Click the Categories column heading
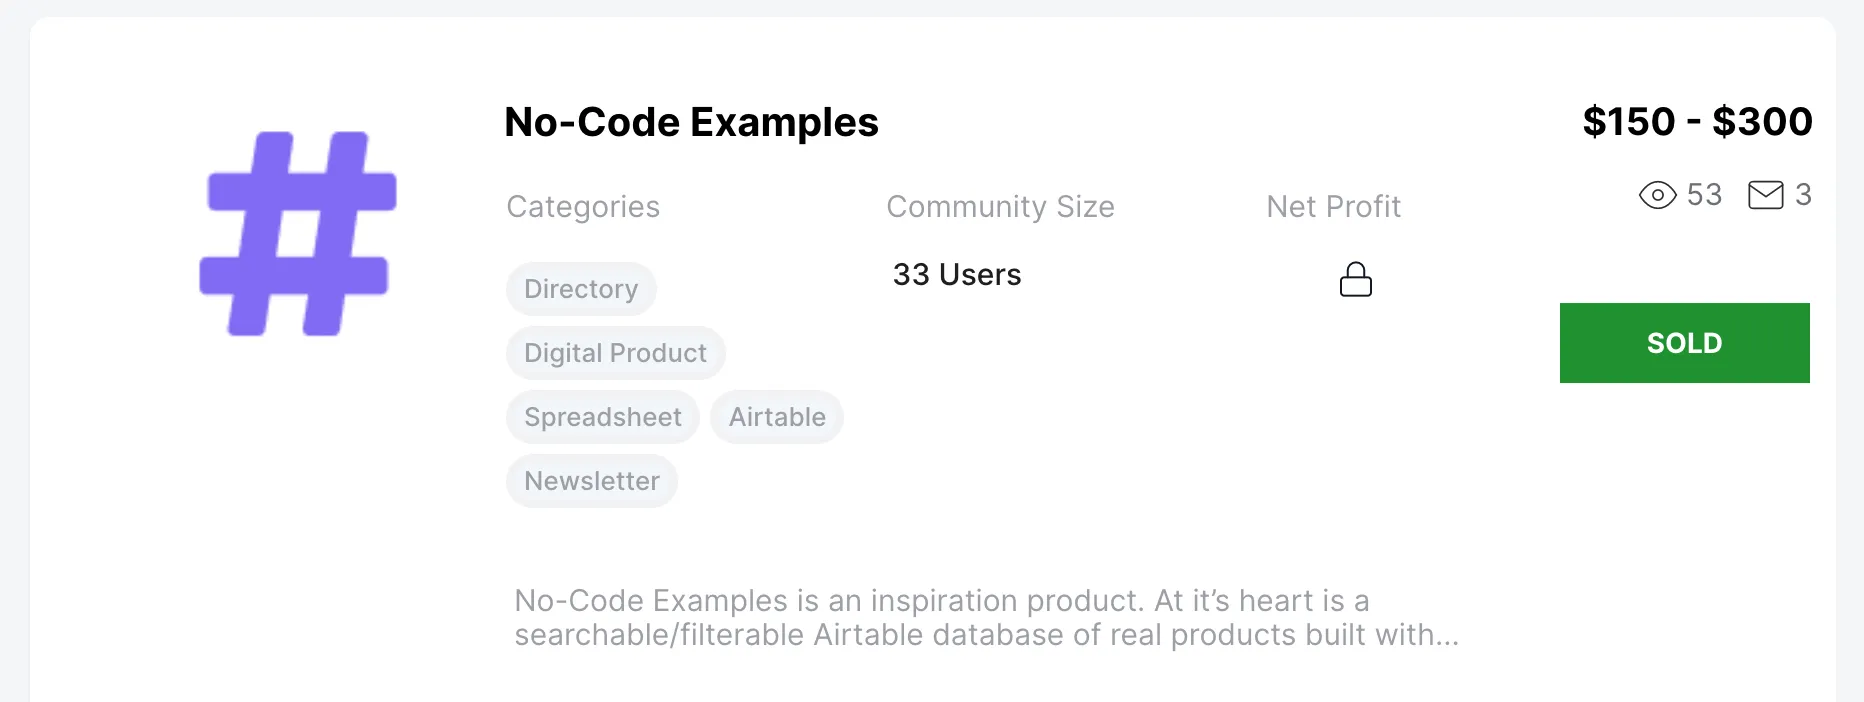This screenshot has height=702, width=1864. point(583,207)
